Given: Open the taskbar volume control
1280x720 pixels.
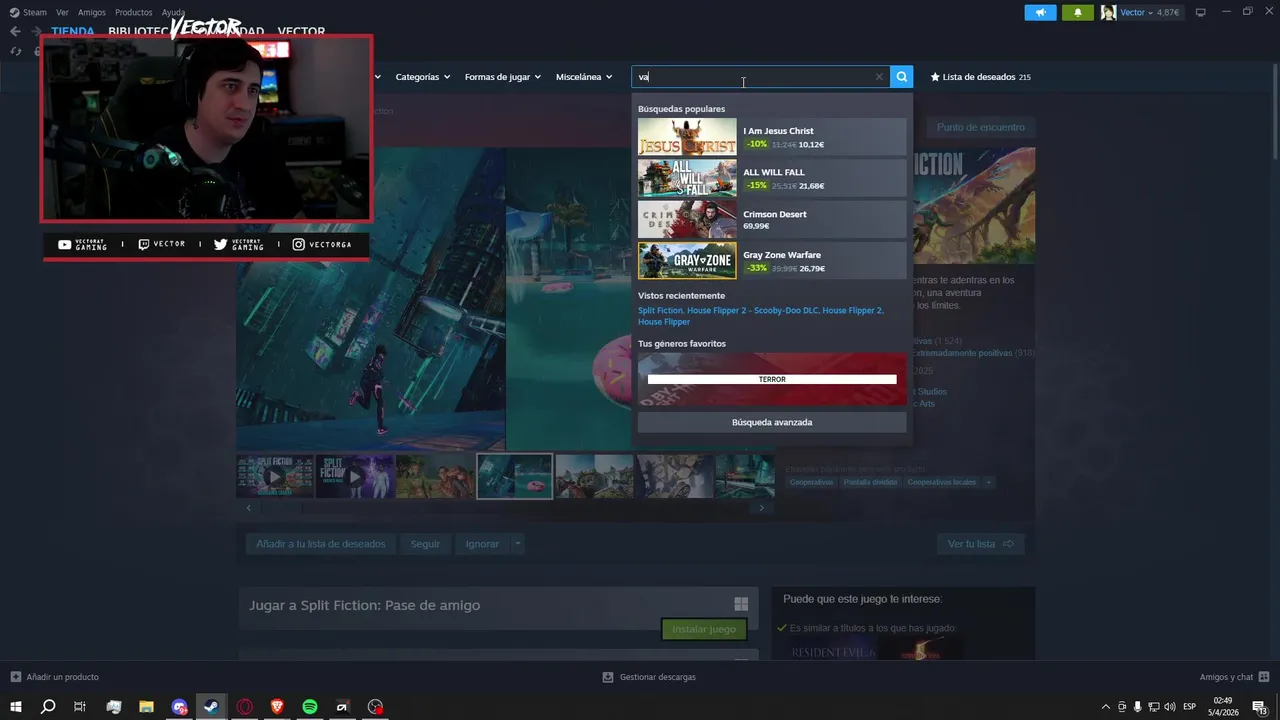Looking at the screenshot, I should pos(1170,707).
